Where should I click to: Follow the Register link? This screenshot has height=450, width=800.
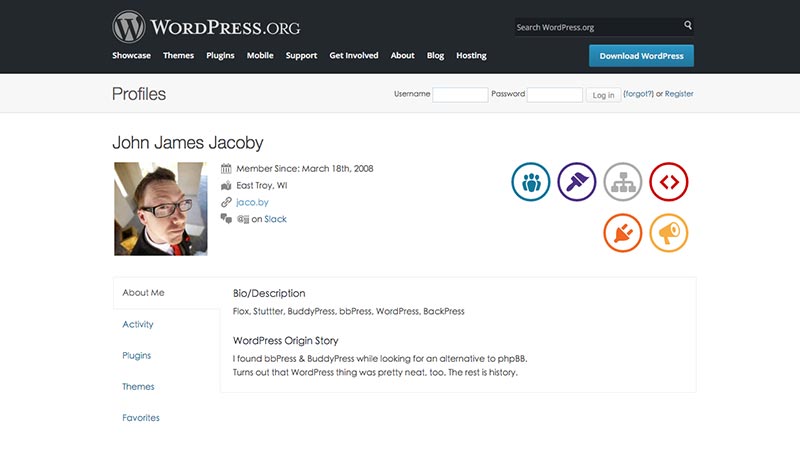[679, 94]
